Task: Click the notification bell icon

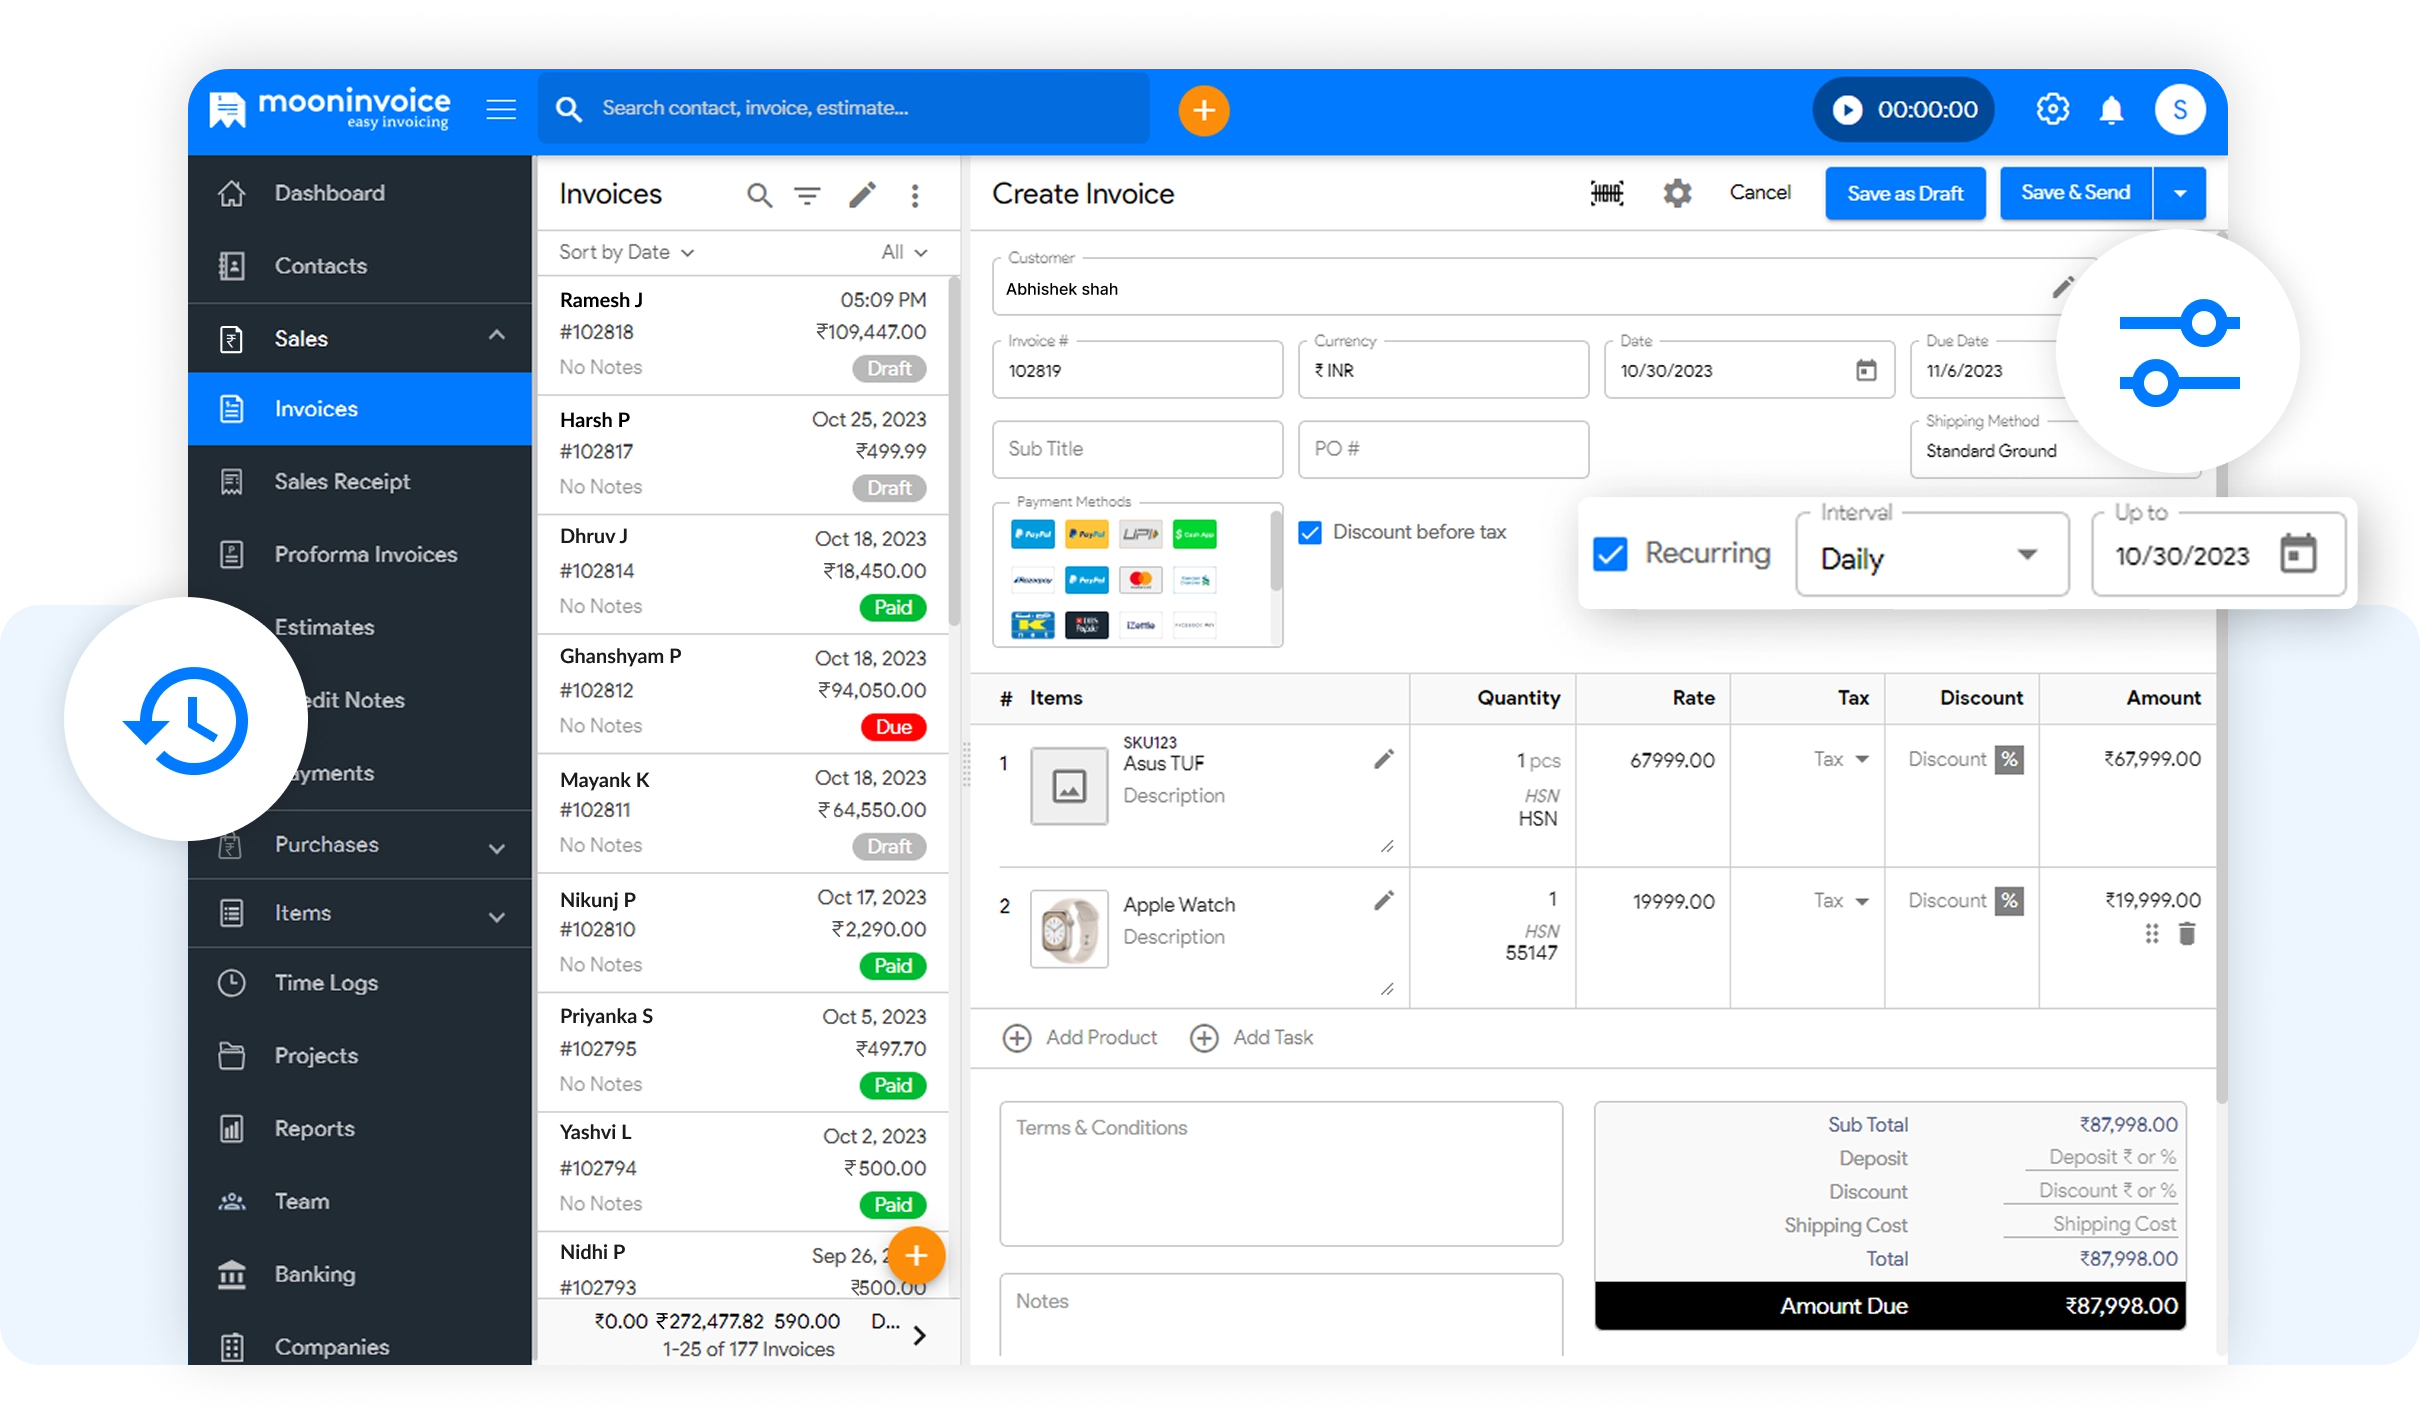Action: point(2111,110)
